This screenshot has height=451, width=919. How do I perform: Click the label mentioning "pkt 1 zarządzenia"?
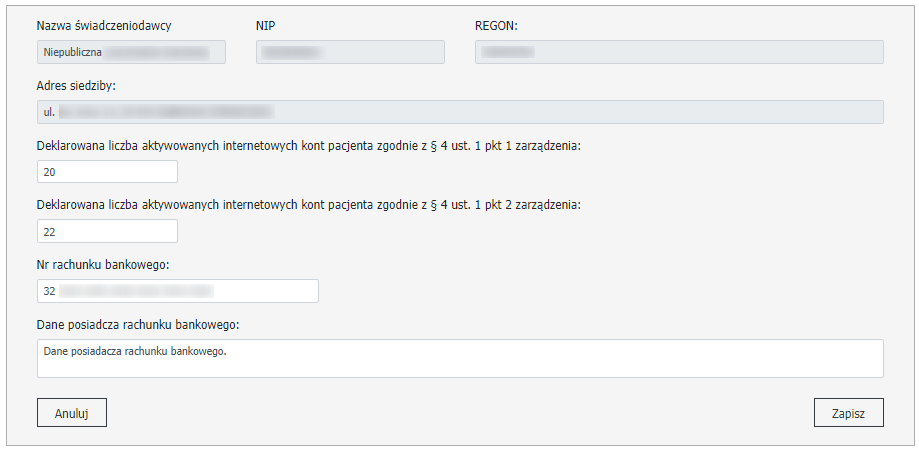(308, 145)
